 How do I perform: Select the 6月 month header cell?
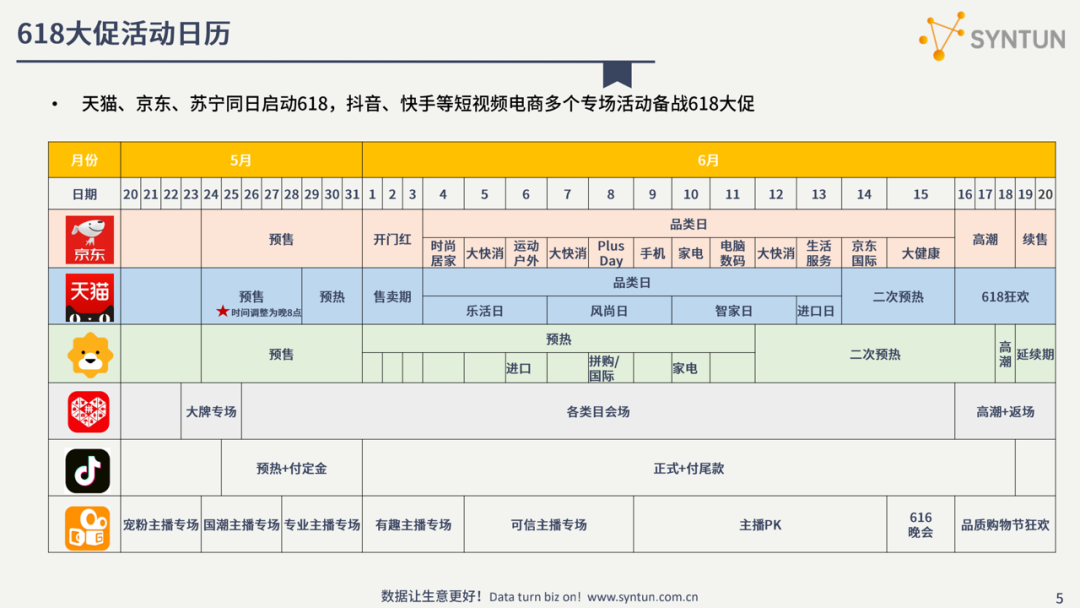tap(709, 160)
